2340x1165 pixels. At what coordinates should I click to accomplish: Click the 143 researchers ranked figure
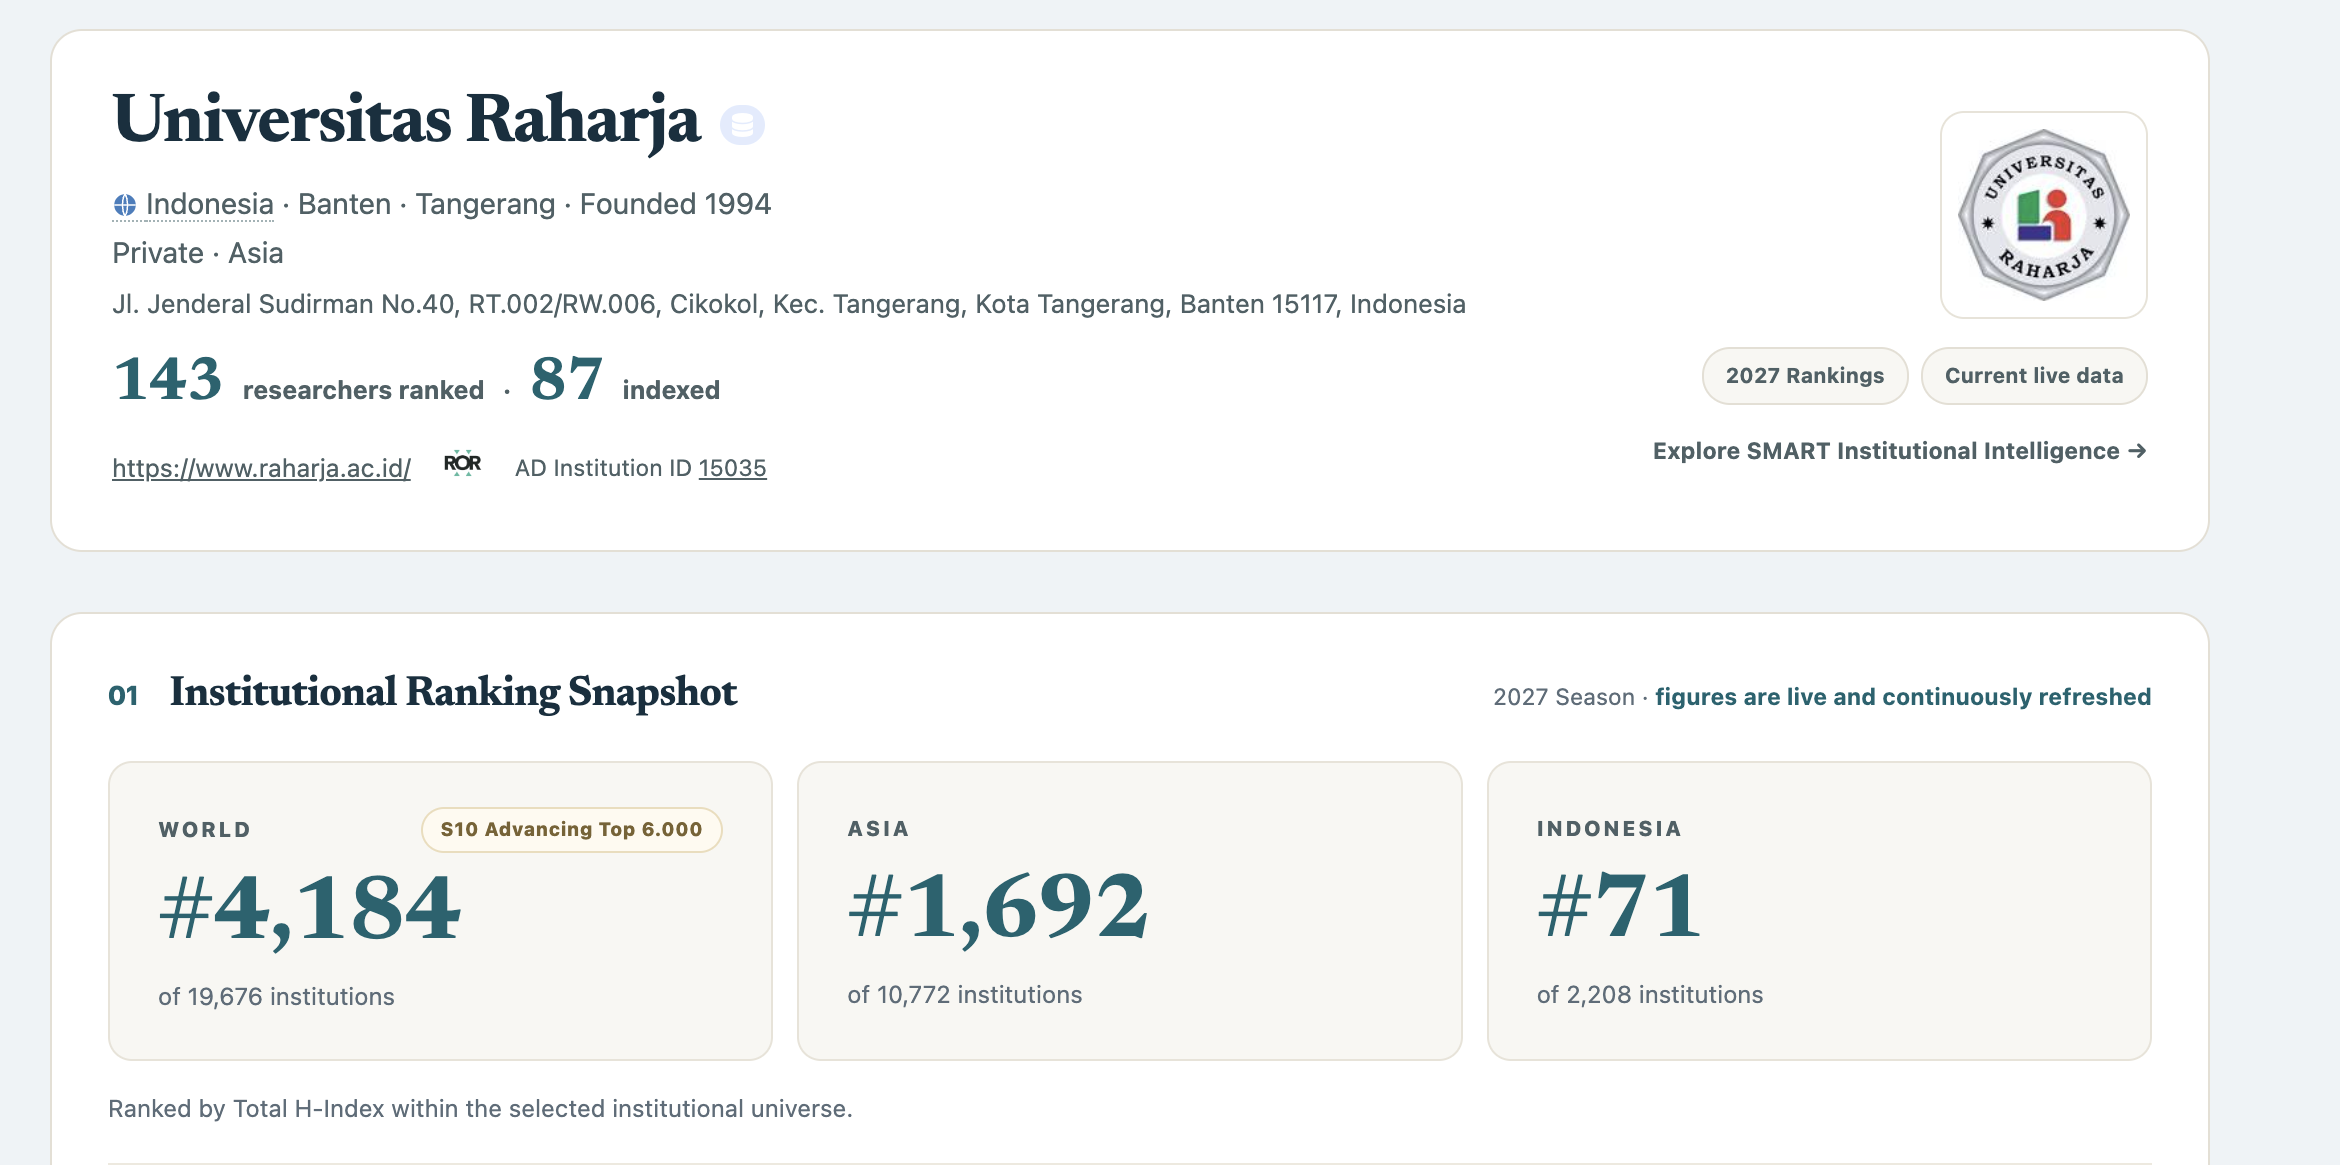pos(299,380)
